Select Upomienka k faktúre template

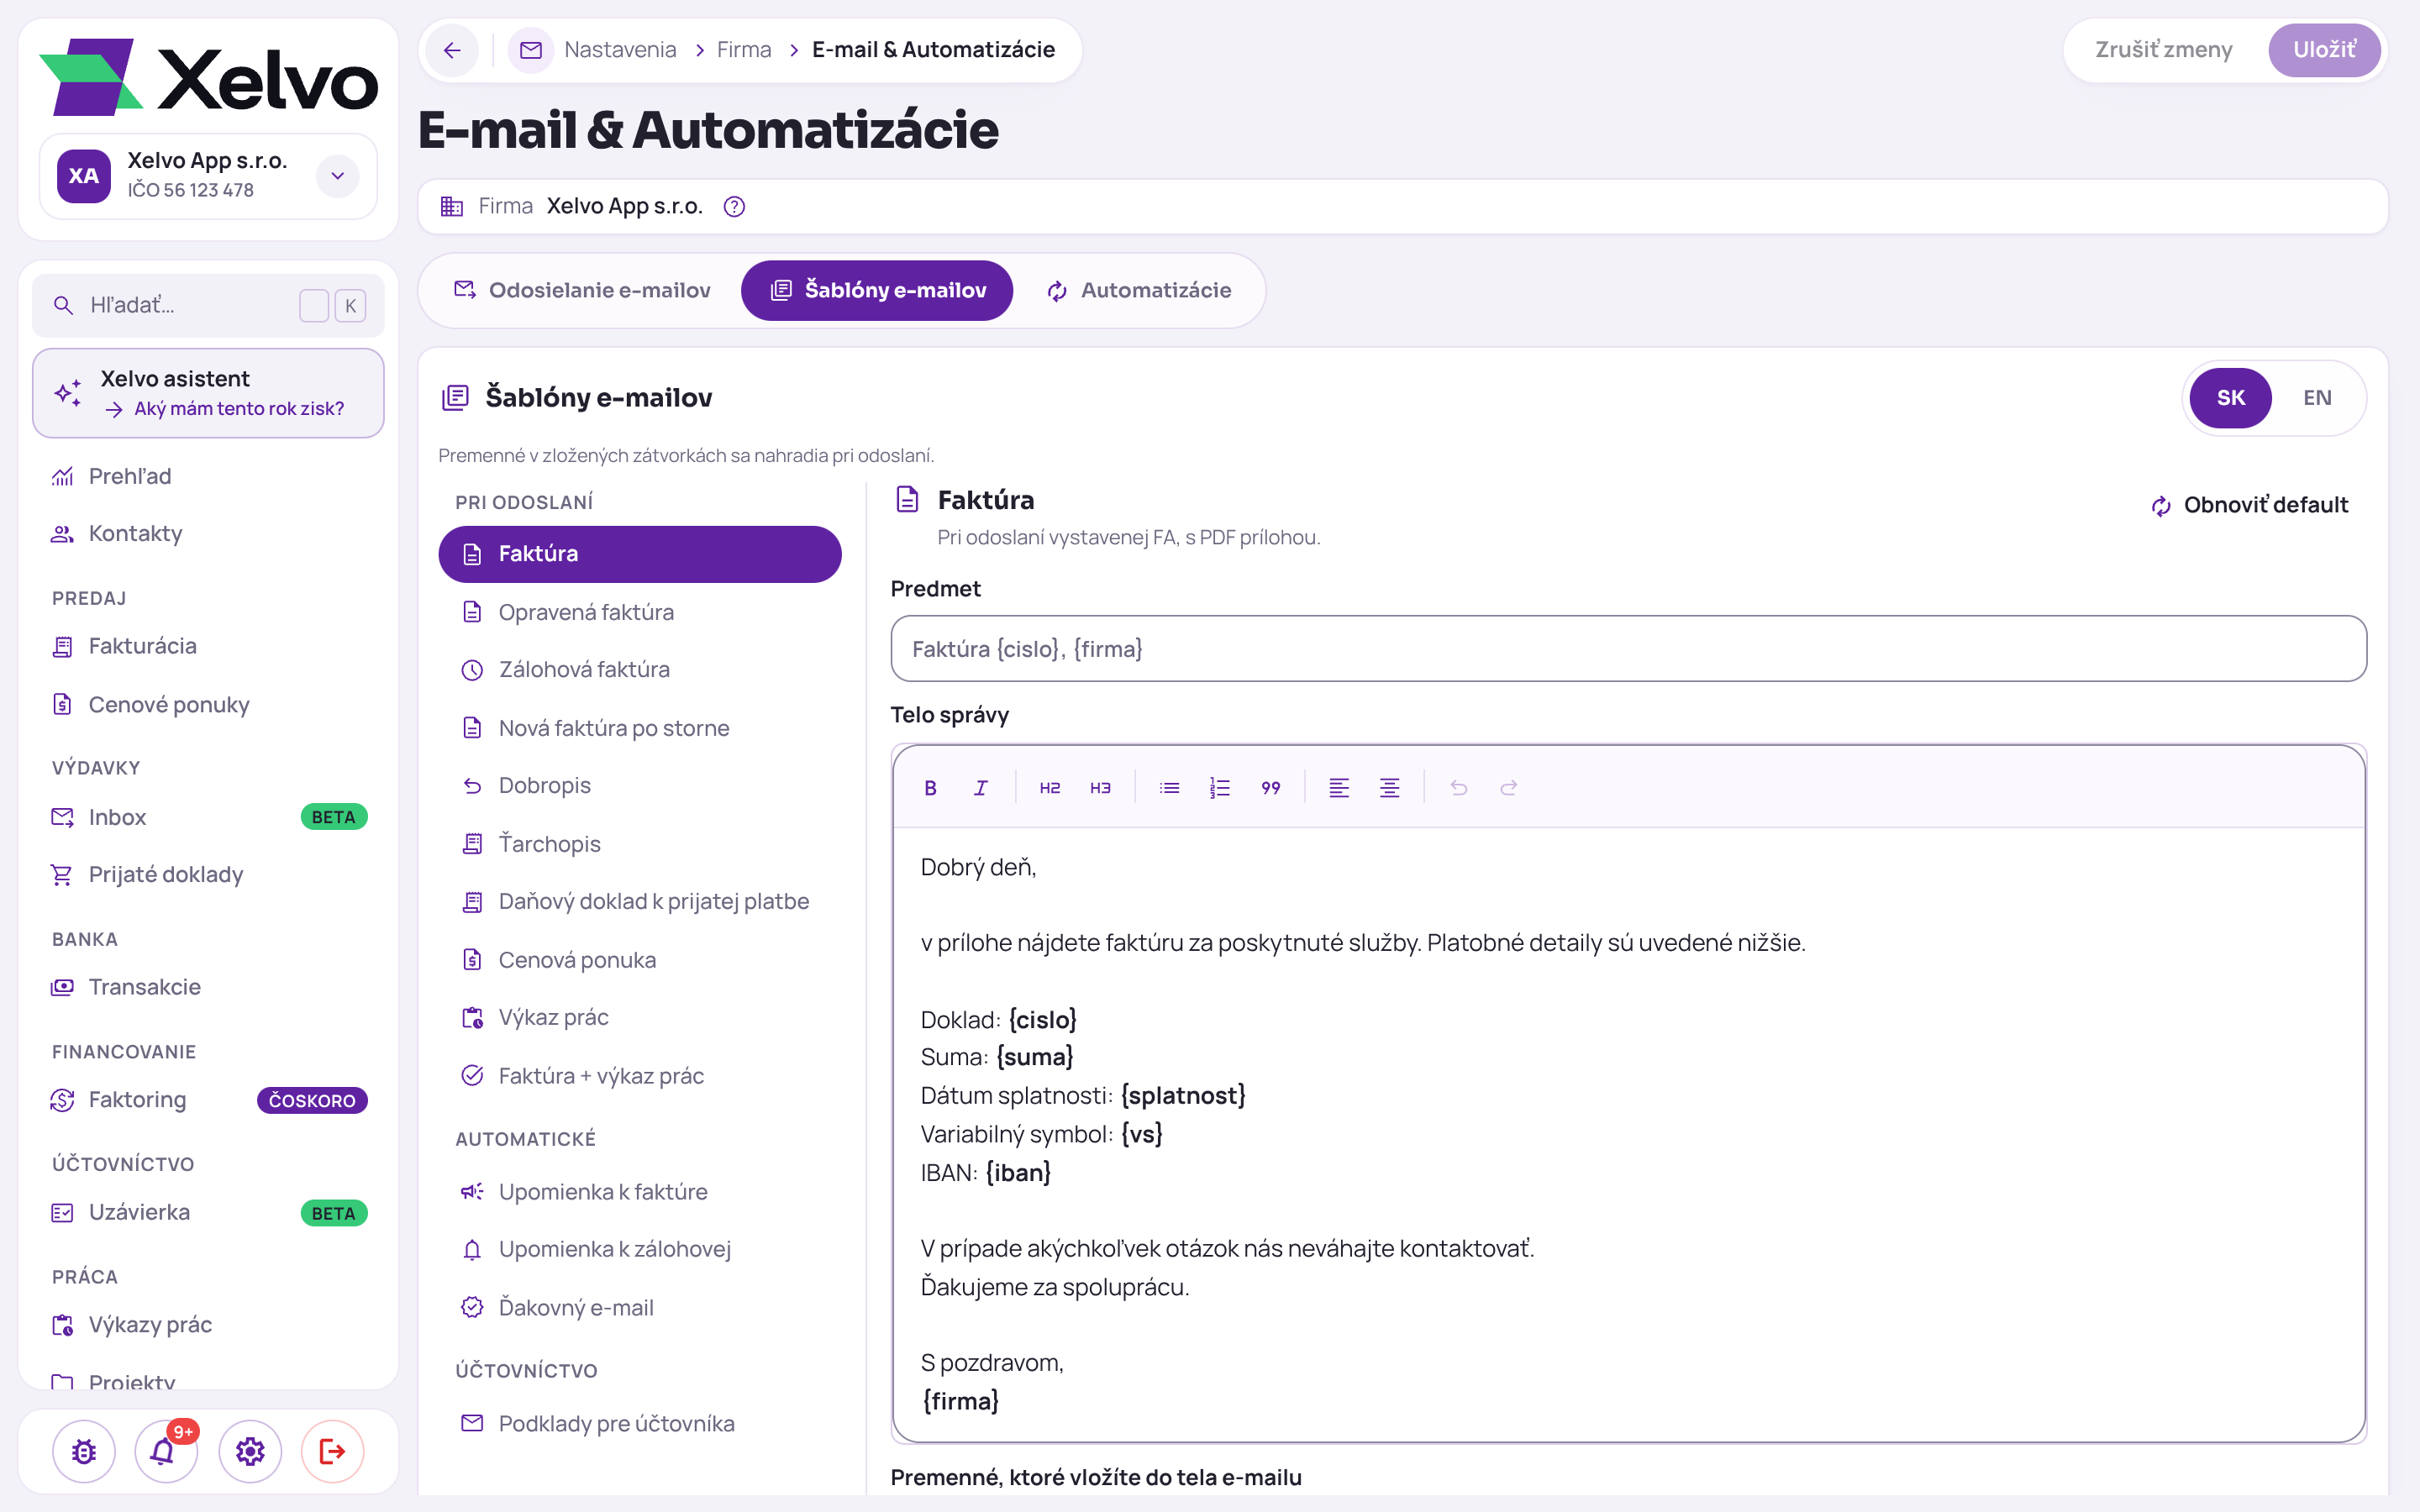640,1192
